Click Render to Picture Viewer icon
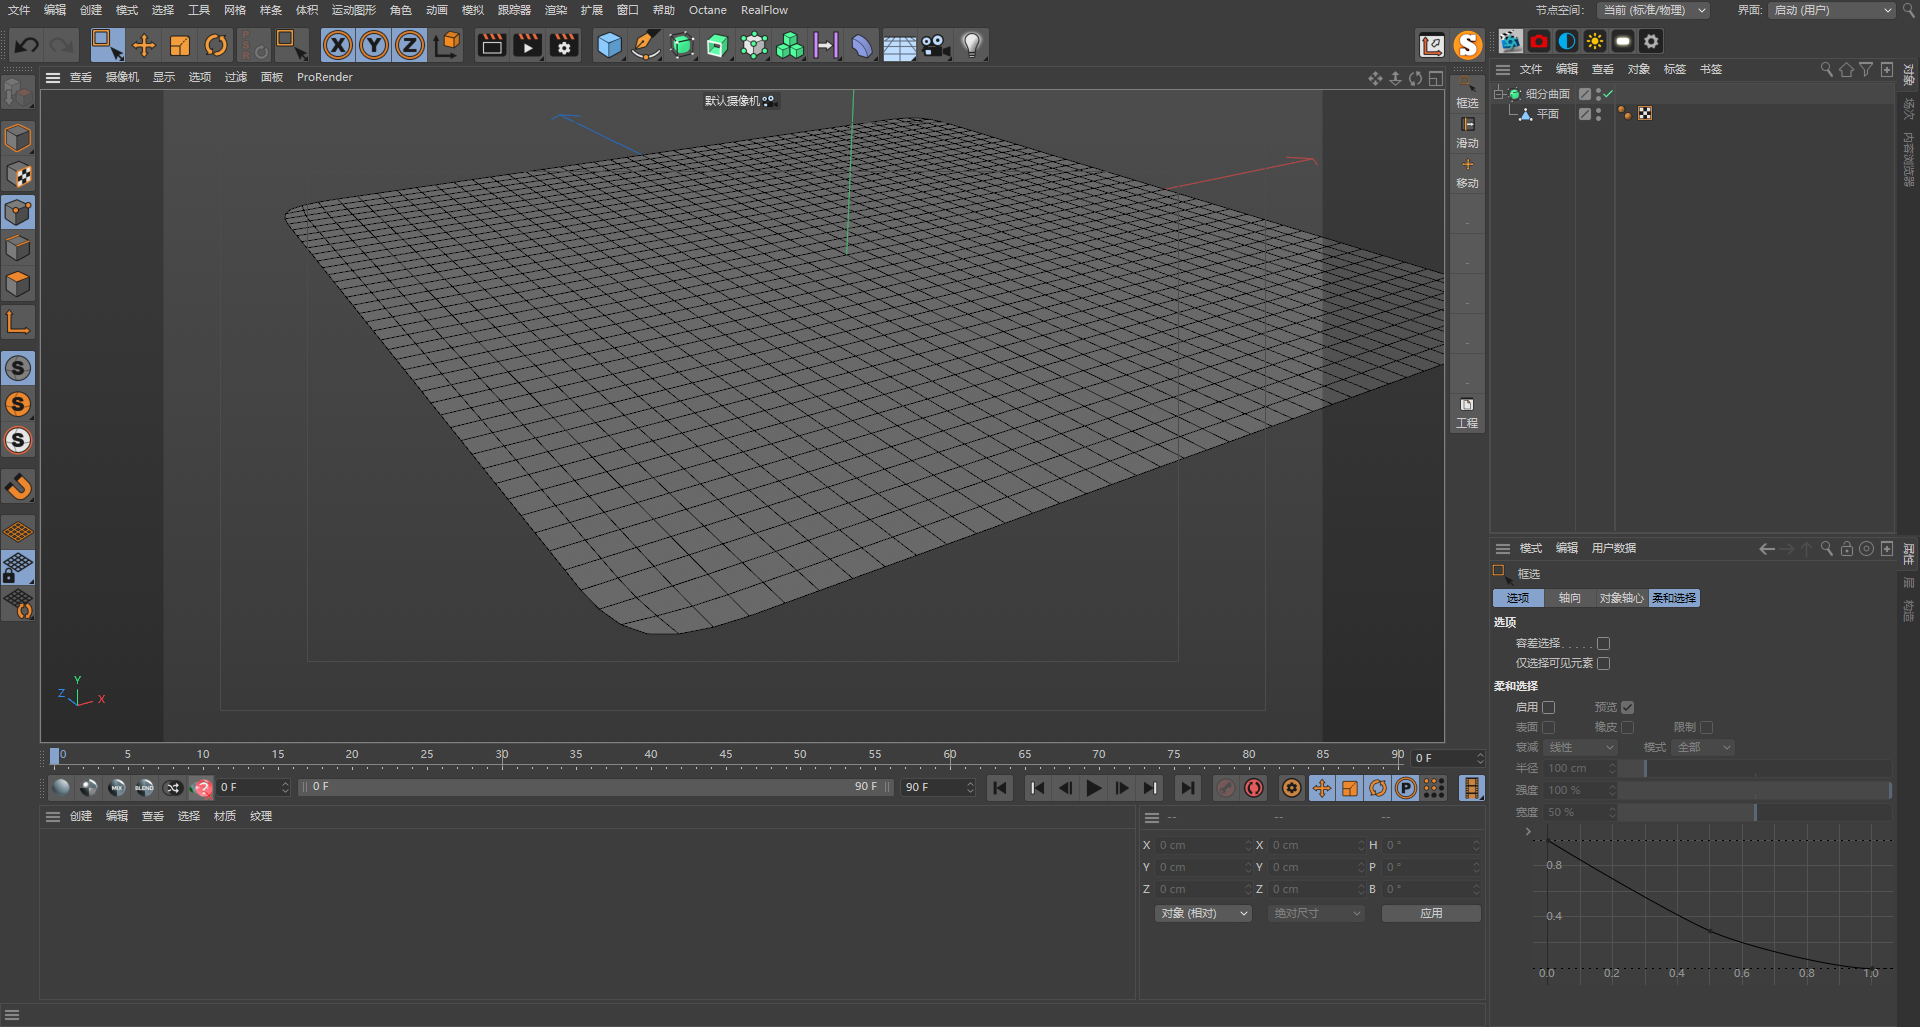 tap(527, 45)
